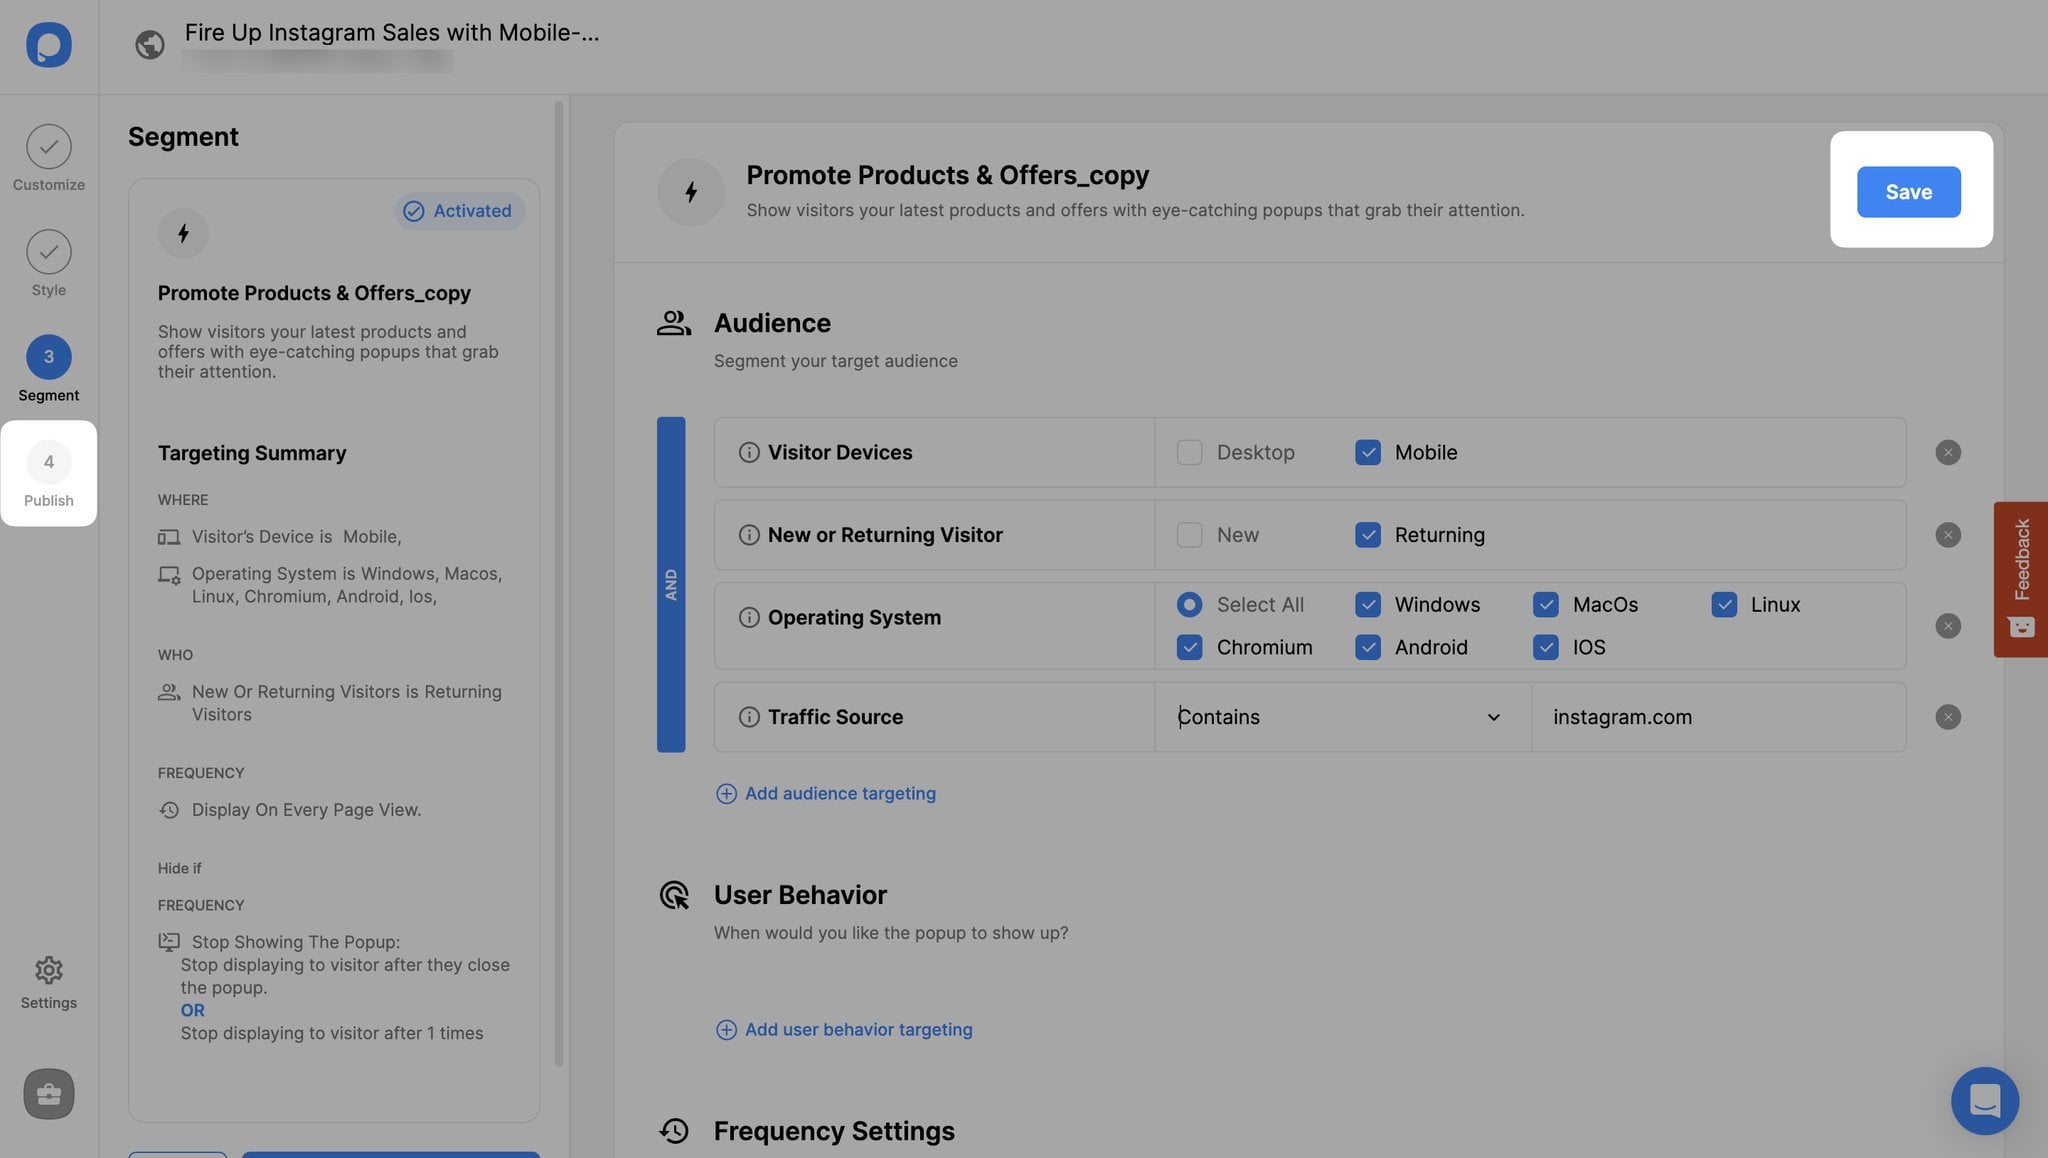Click 'Stop displaying to visitor after 1 times'

coord(332,1033)
